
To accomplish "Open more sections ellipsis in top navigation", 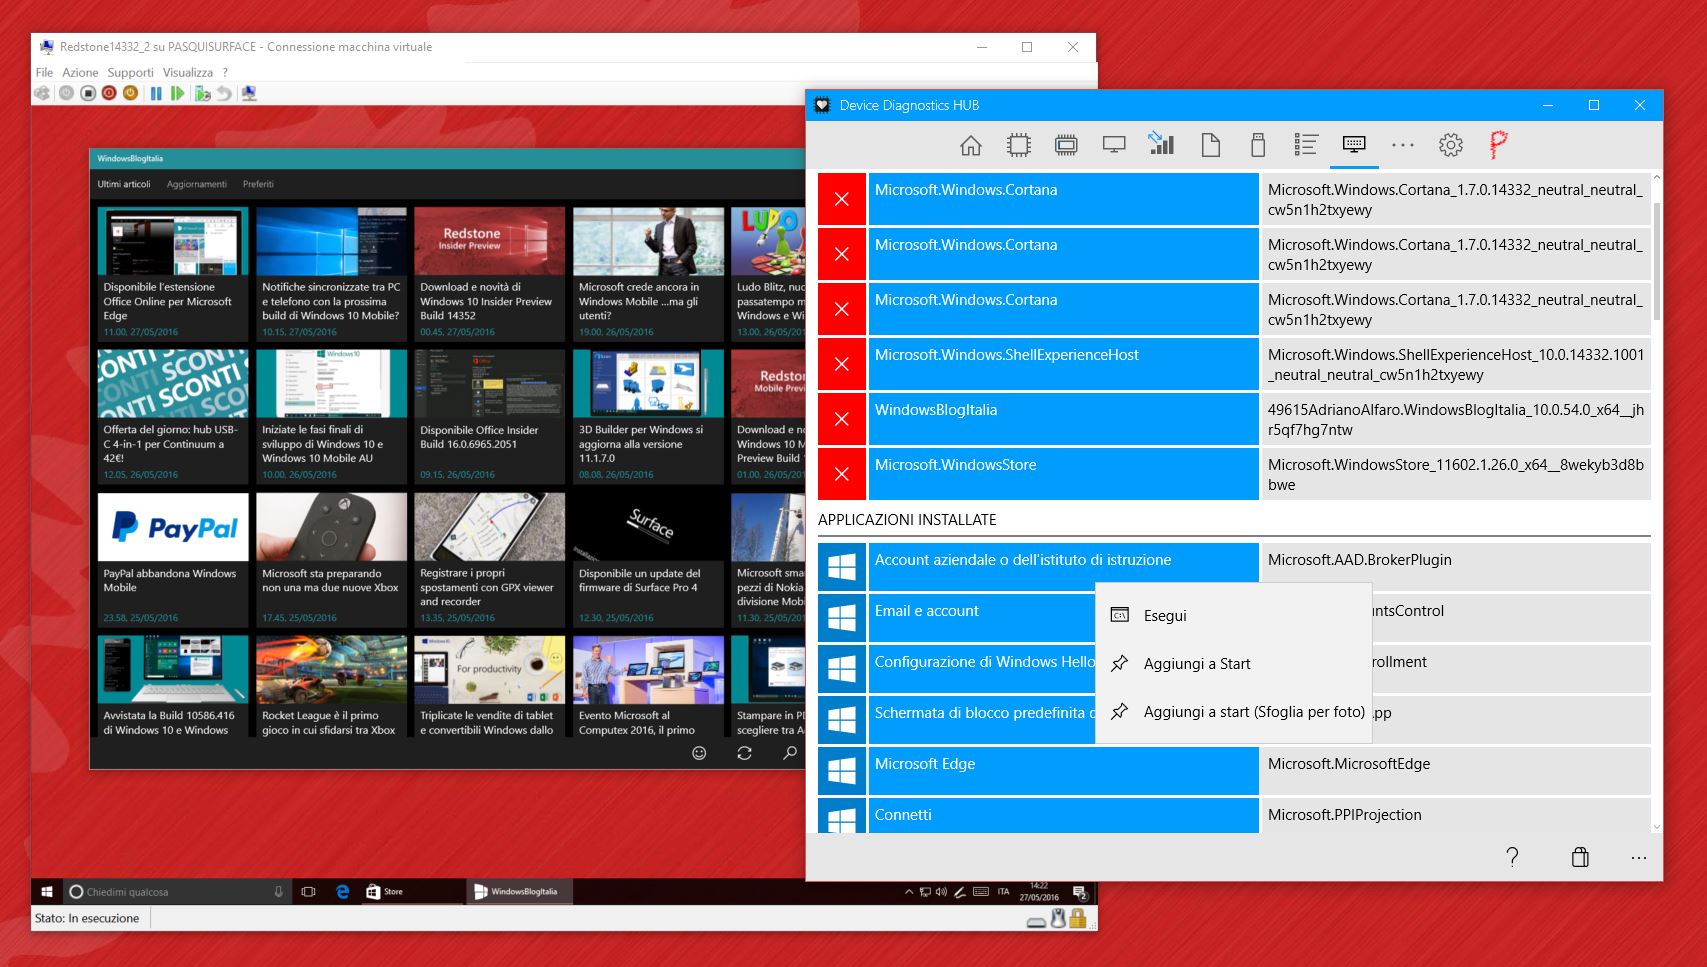I will pyautogui.click(x=1403, y=146).
